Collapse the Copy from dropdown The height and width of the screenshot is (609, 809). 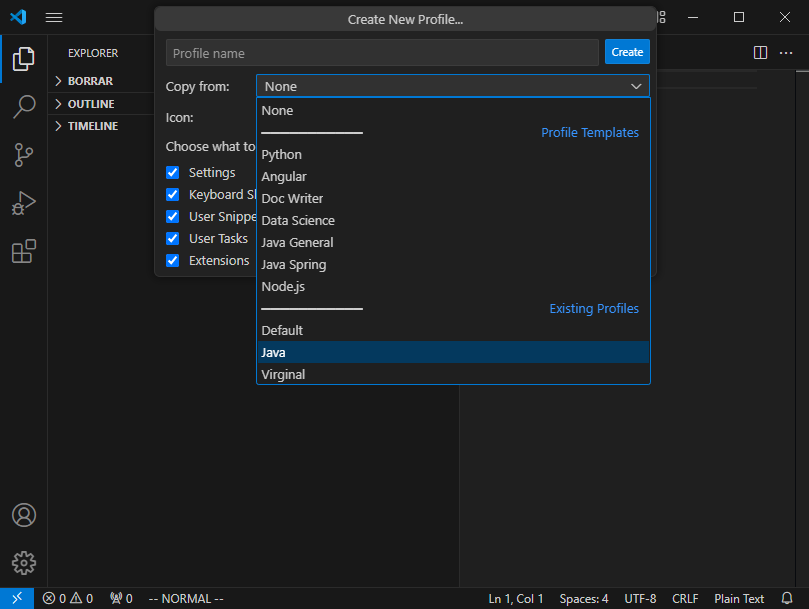[453, 86]
